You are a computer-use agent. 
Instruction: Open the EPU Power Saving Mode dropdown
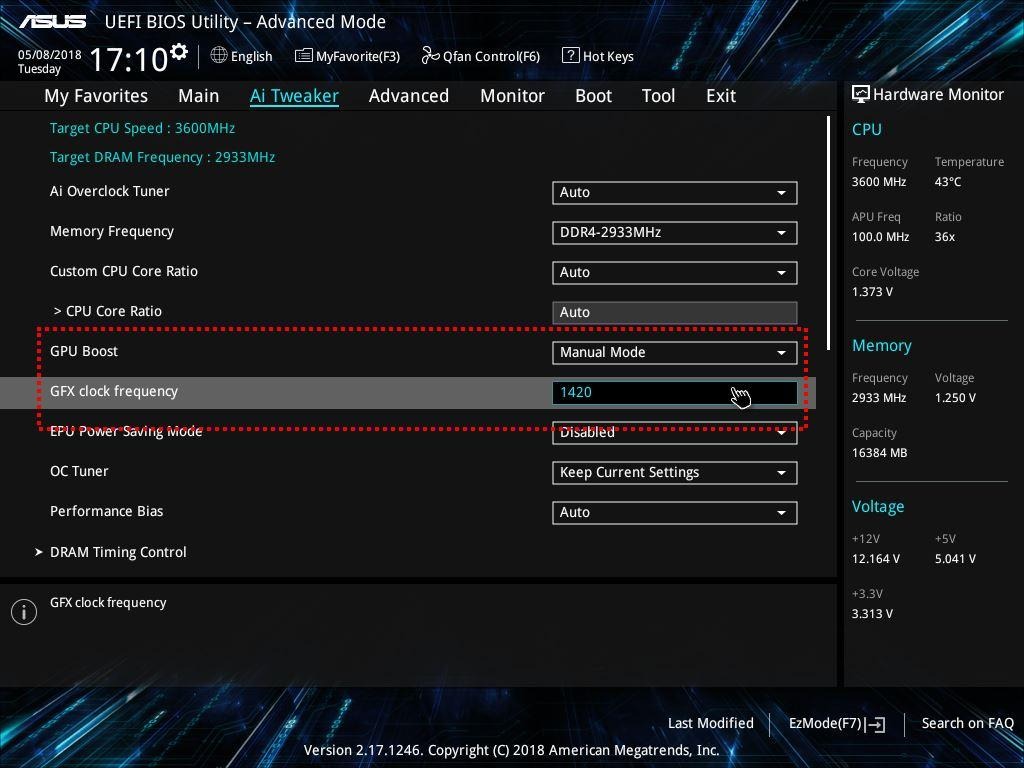coord(674,432)
